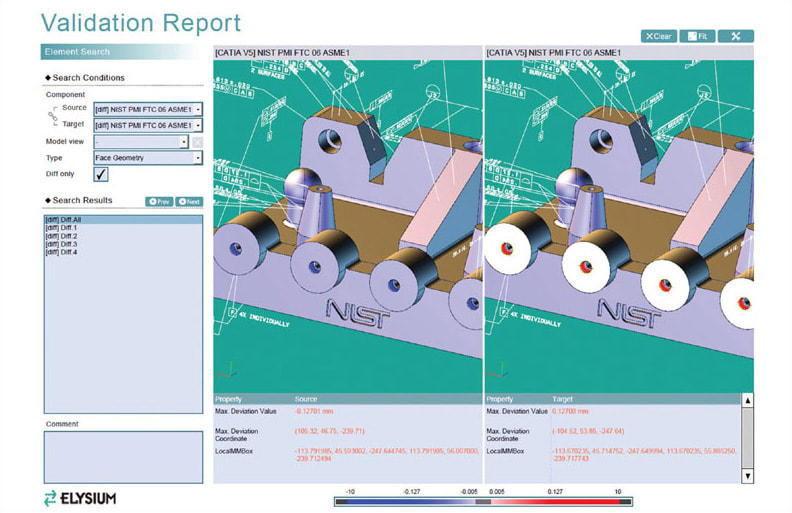The image size is (792, 513).
Task: Click the left 3D viewer title bar
Action: (348, 53)
